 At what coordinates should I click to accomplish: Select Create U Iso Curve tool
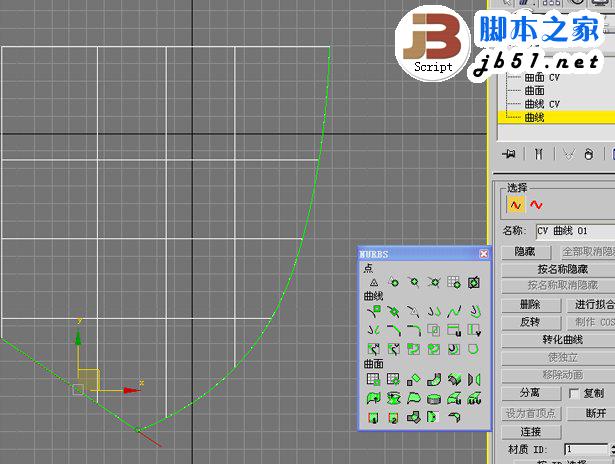pyautogui.click(x=454, y=330)
